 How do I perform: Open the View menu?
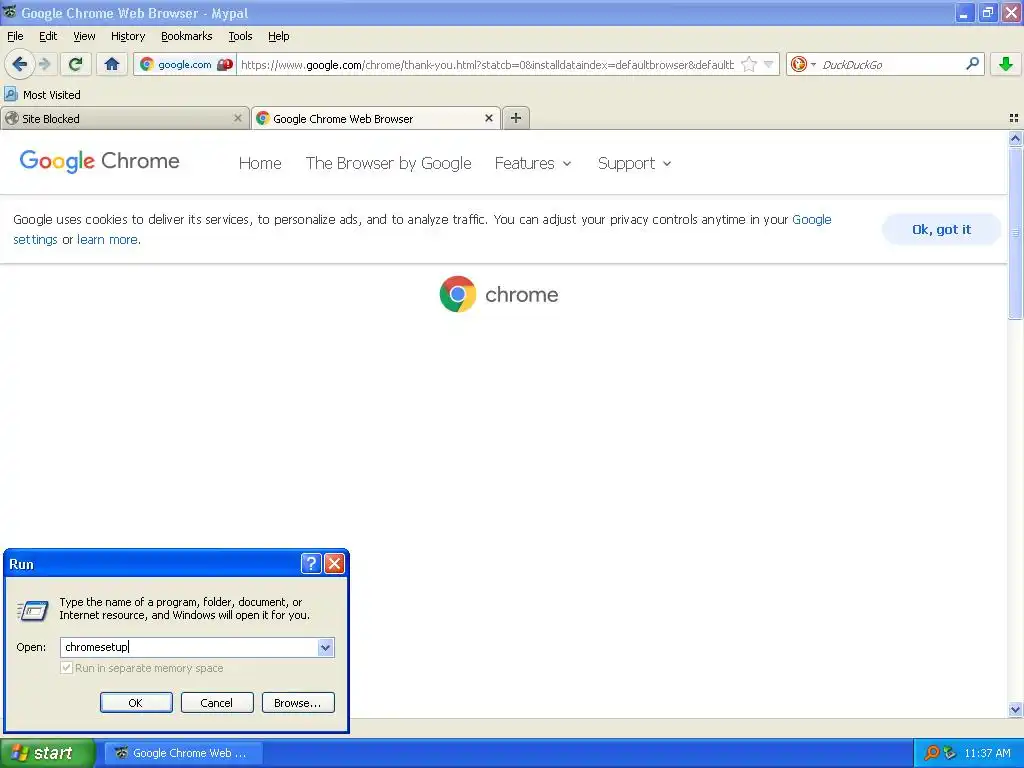84,37
